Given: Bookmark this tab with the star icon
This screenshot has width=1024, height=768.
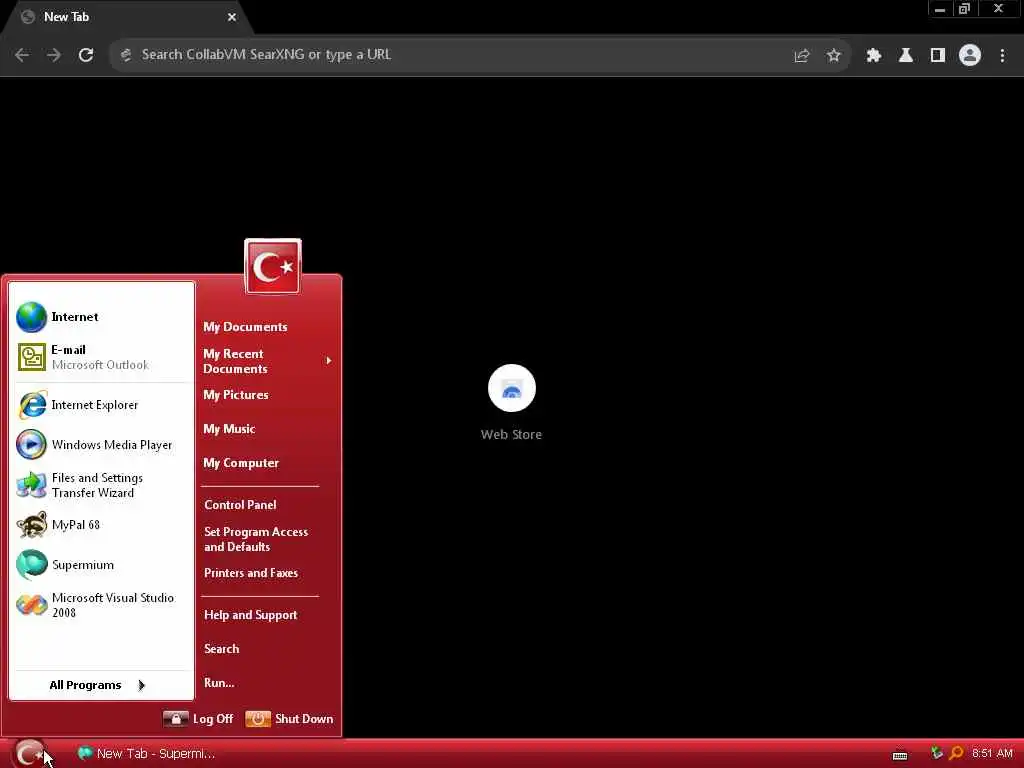Looking at the screenshot, I should point(833,56).
